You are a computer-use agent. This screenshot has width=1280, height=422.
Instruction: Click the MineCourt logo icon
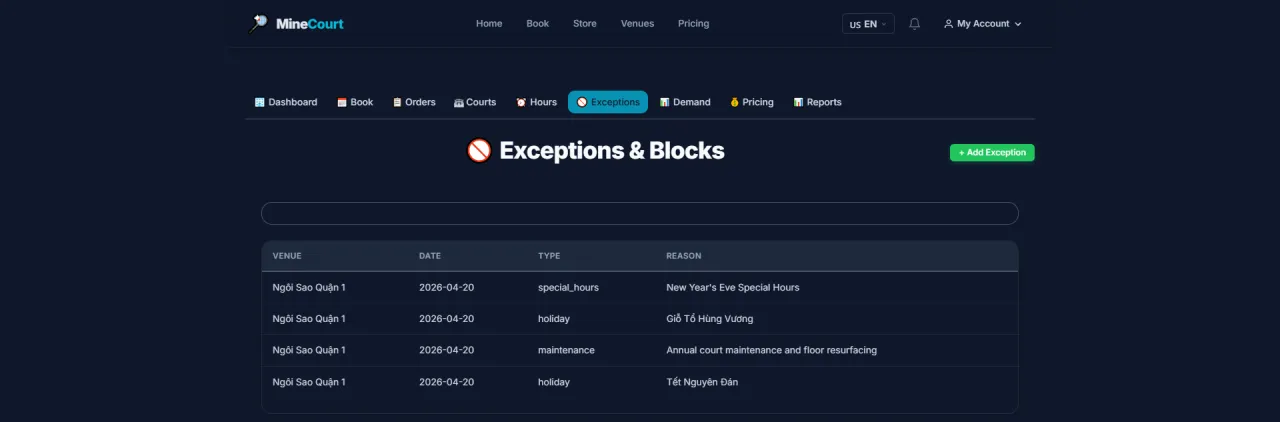point(258,23)
